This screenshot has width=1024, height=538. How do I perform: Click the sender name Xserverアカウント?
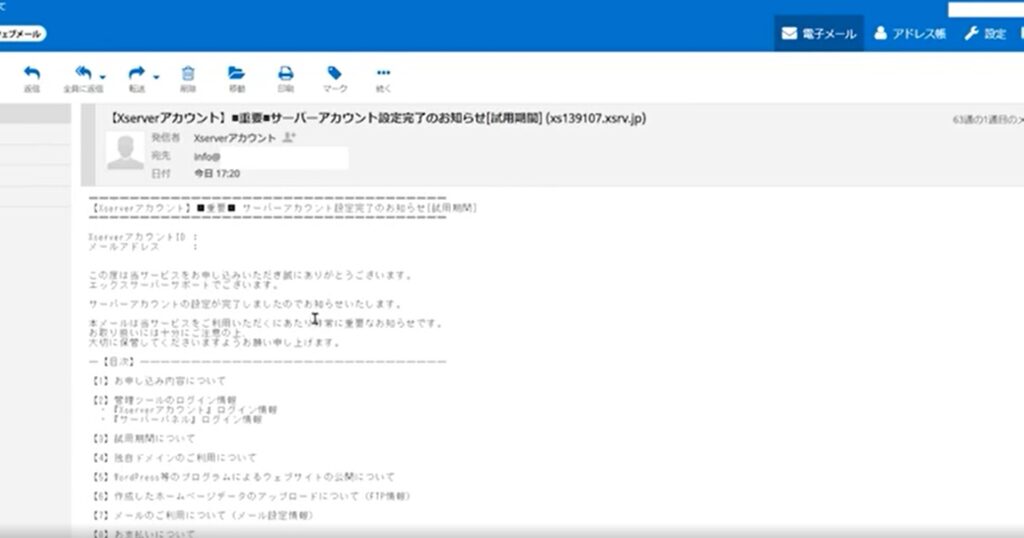(x=234, y=138)
